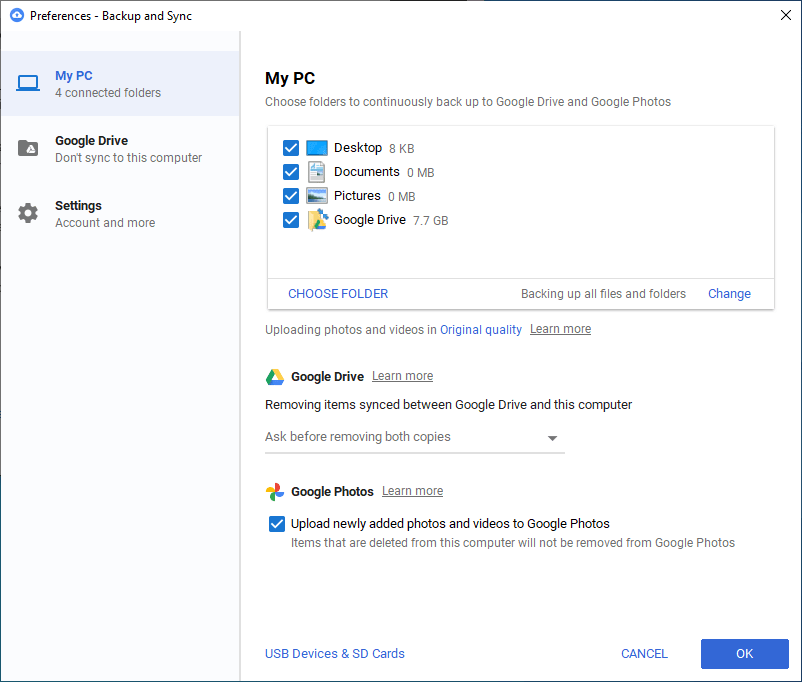Open the upload quality Original quality selector
The height and width of the screenshot is (682, 802).
point(480,328)
